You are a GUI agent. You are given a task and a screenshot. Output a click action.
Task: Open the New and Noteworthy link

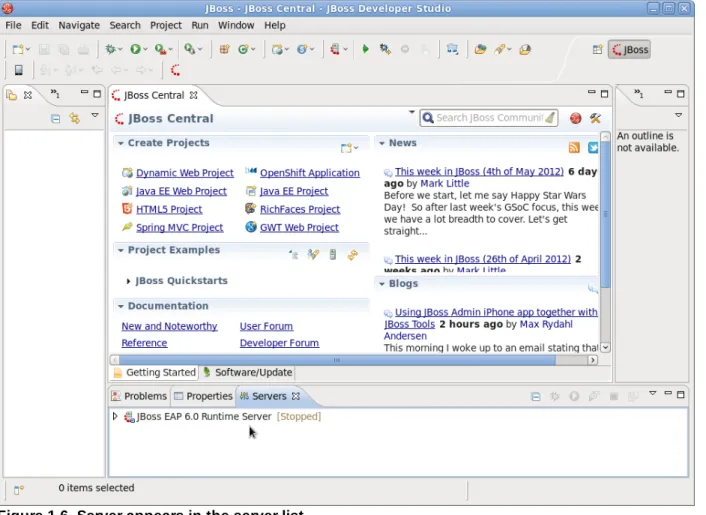(169, 326)
